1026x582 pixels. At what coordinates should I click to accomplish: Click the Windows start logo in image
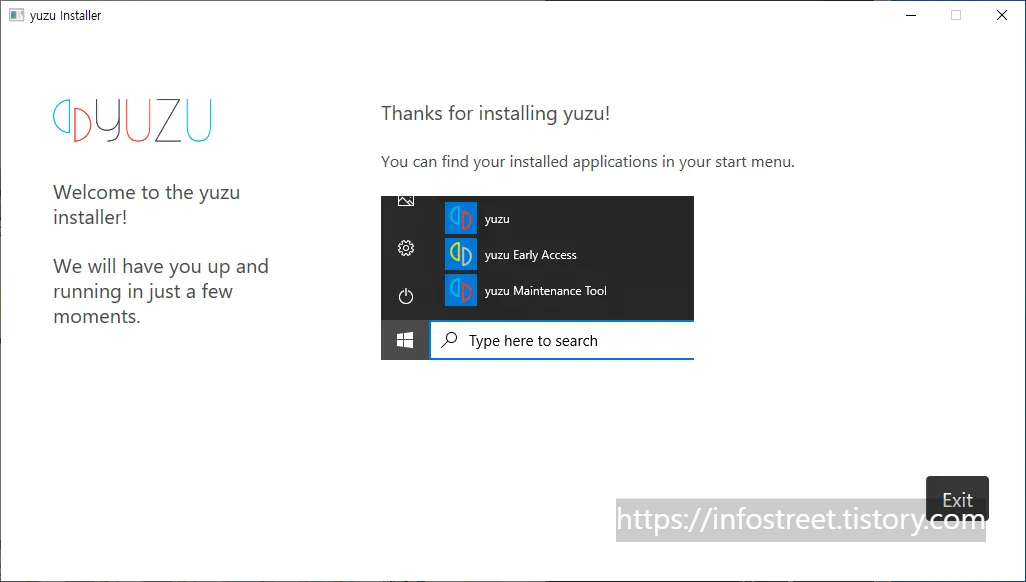click(x=405, y=340)
